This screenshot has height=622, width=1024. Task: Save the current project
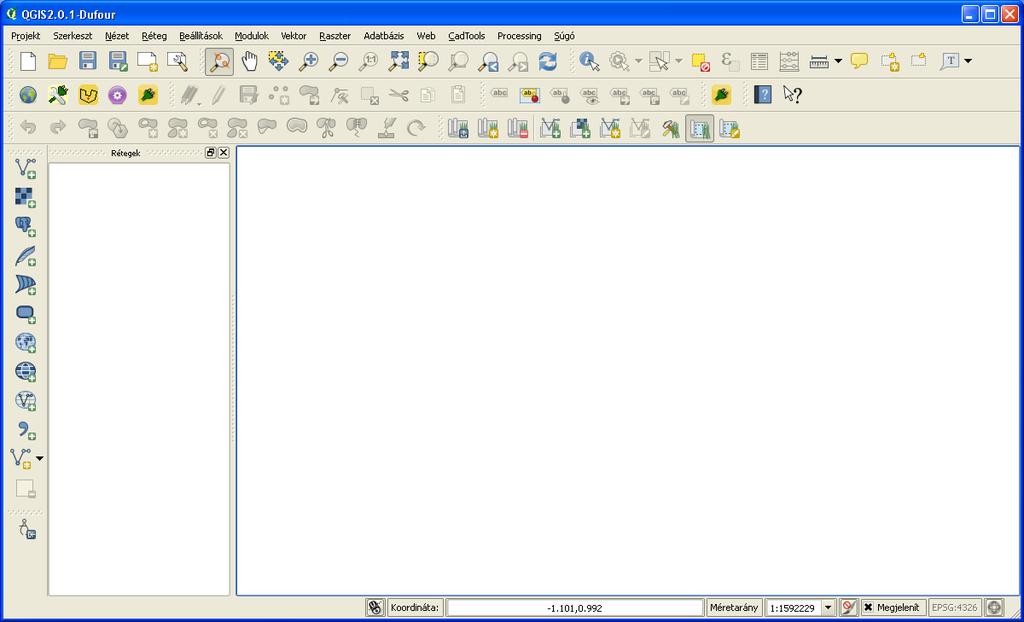88,61
